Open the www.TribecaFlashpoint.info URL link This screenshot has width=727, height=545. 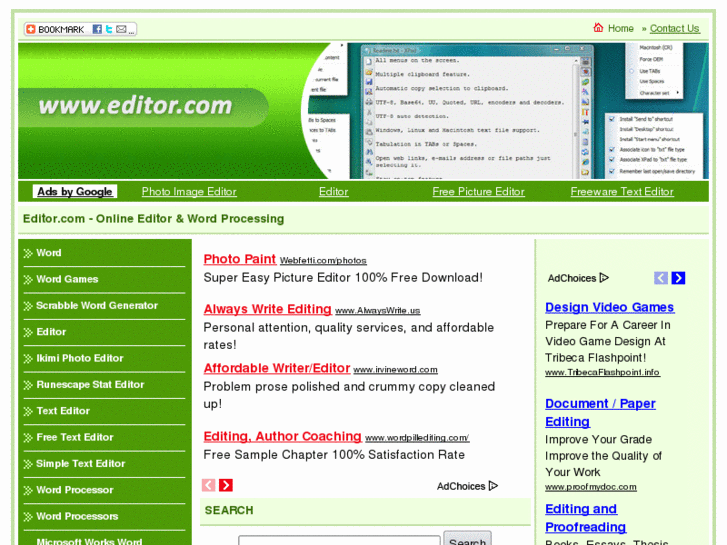602,372
